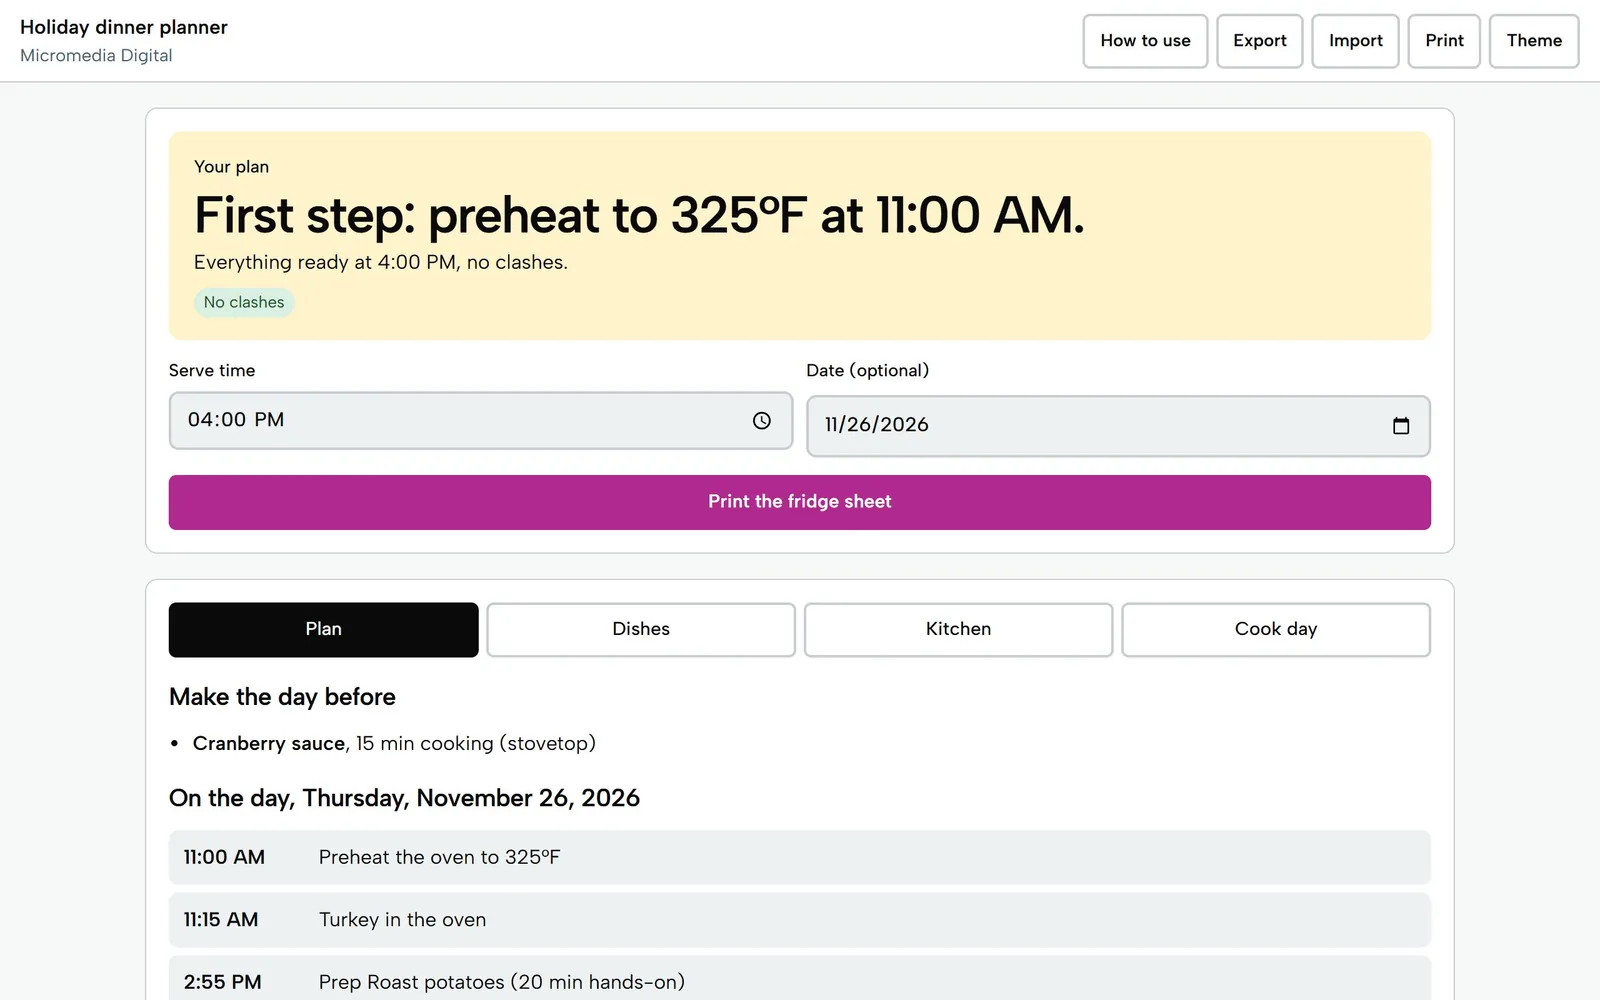Viewport: 1600px width, 1000px height.
Task: Switch the Theme
Action: 1534,41
